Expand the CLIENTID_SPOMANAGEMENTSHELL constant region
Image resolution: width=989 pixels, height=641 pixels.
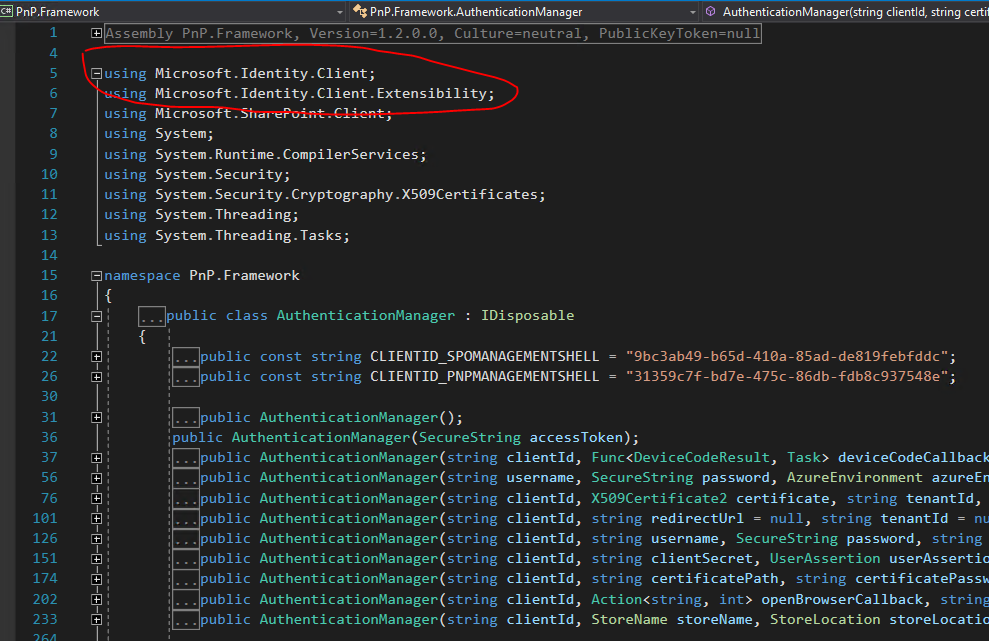[95, 355]
